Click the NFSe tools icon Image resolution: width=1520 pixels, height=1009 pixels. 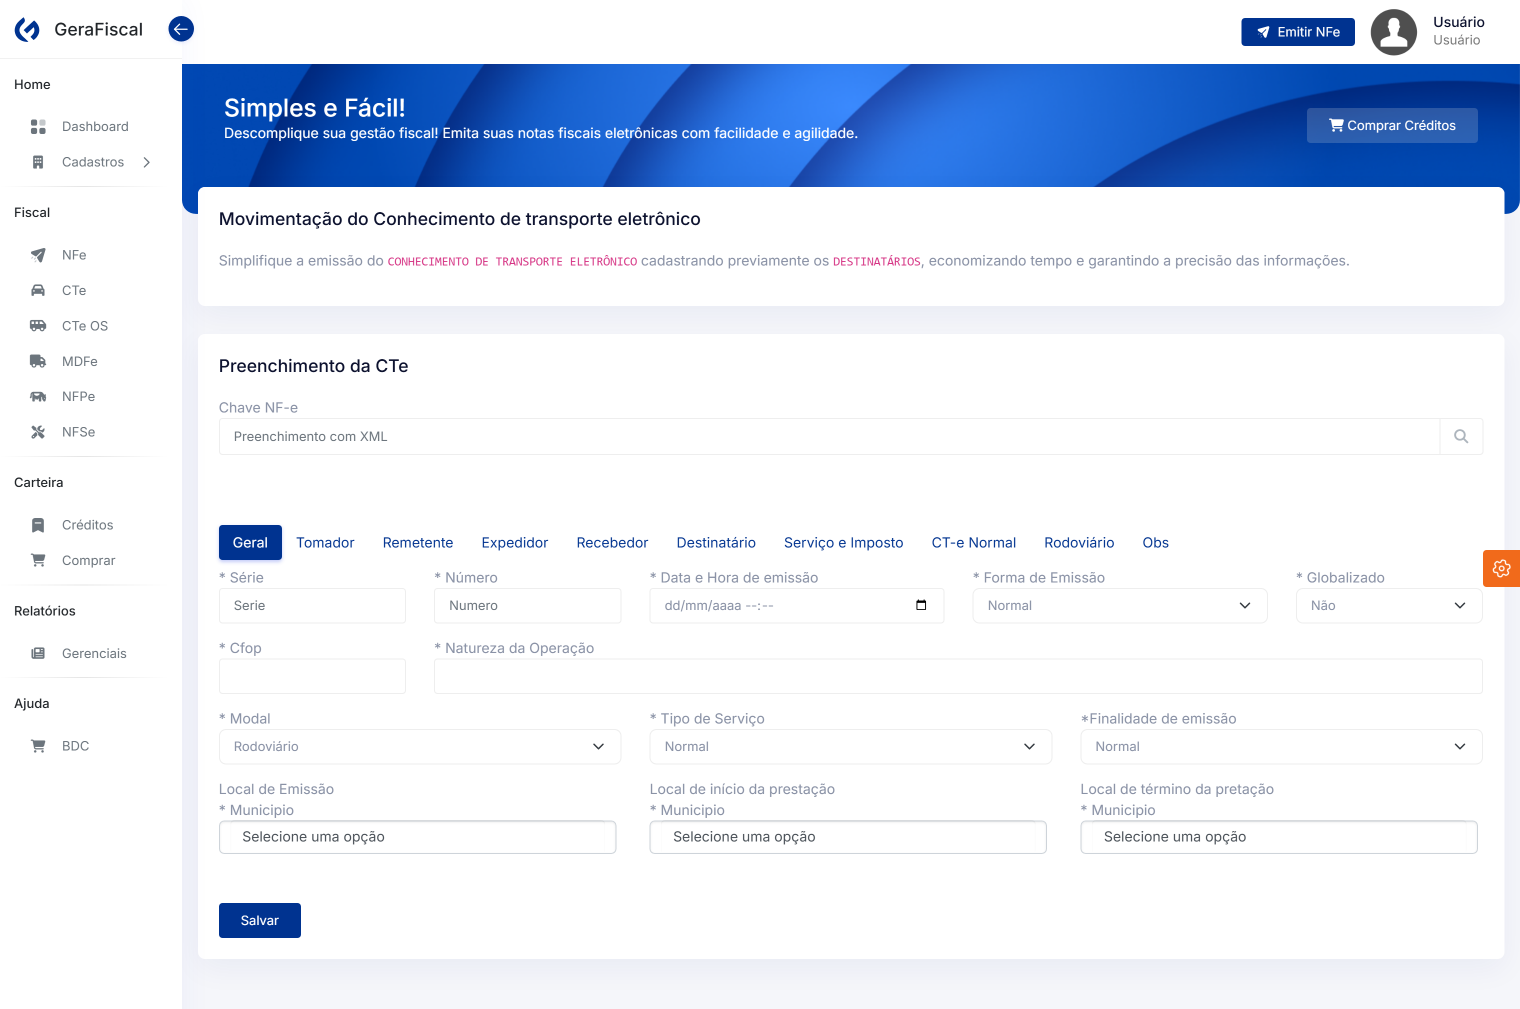(x=38, y=432)
